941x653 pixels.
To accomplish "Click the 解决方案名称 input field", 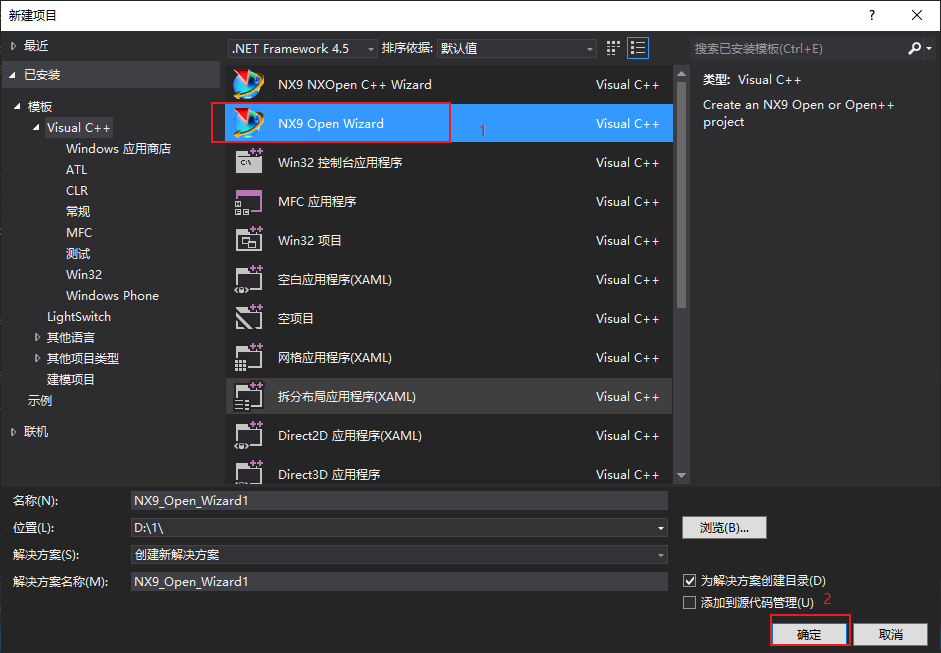I will coord(399,582).
